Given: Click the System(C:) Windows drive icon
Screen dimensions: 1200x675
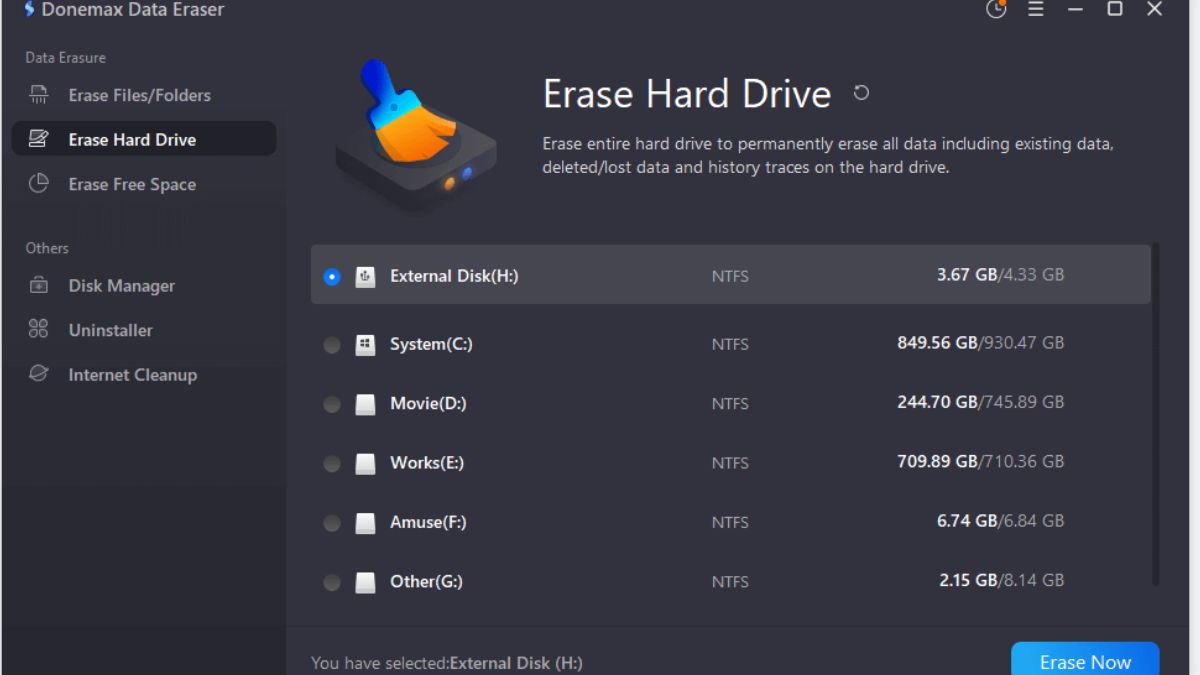Looking at the screenshot, I should click(365, 344).
